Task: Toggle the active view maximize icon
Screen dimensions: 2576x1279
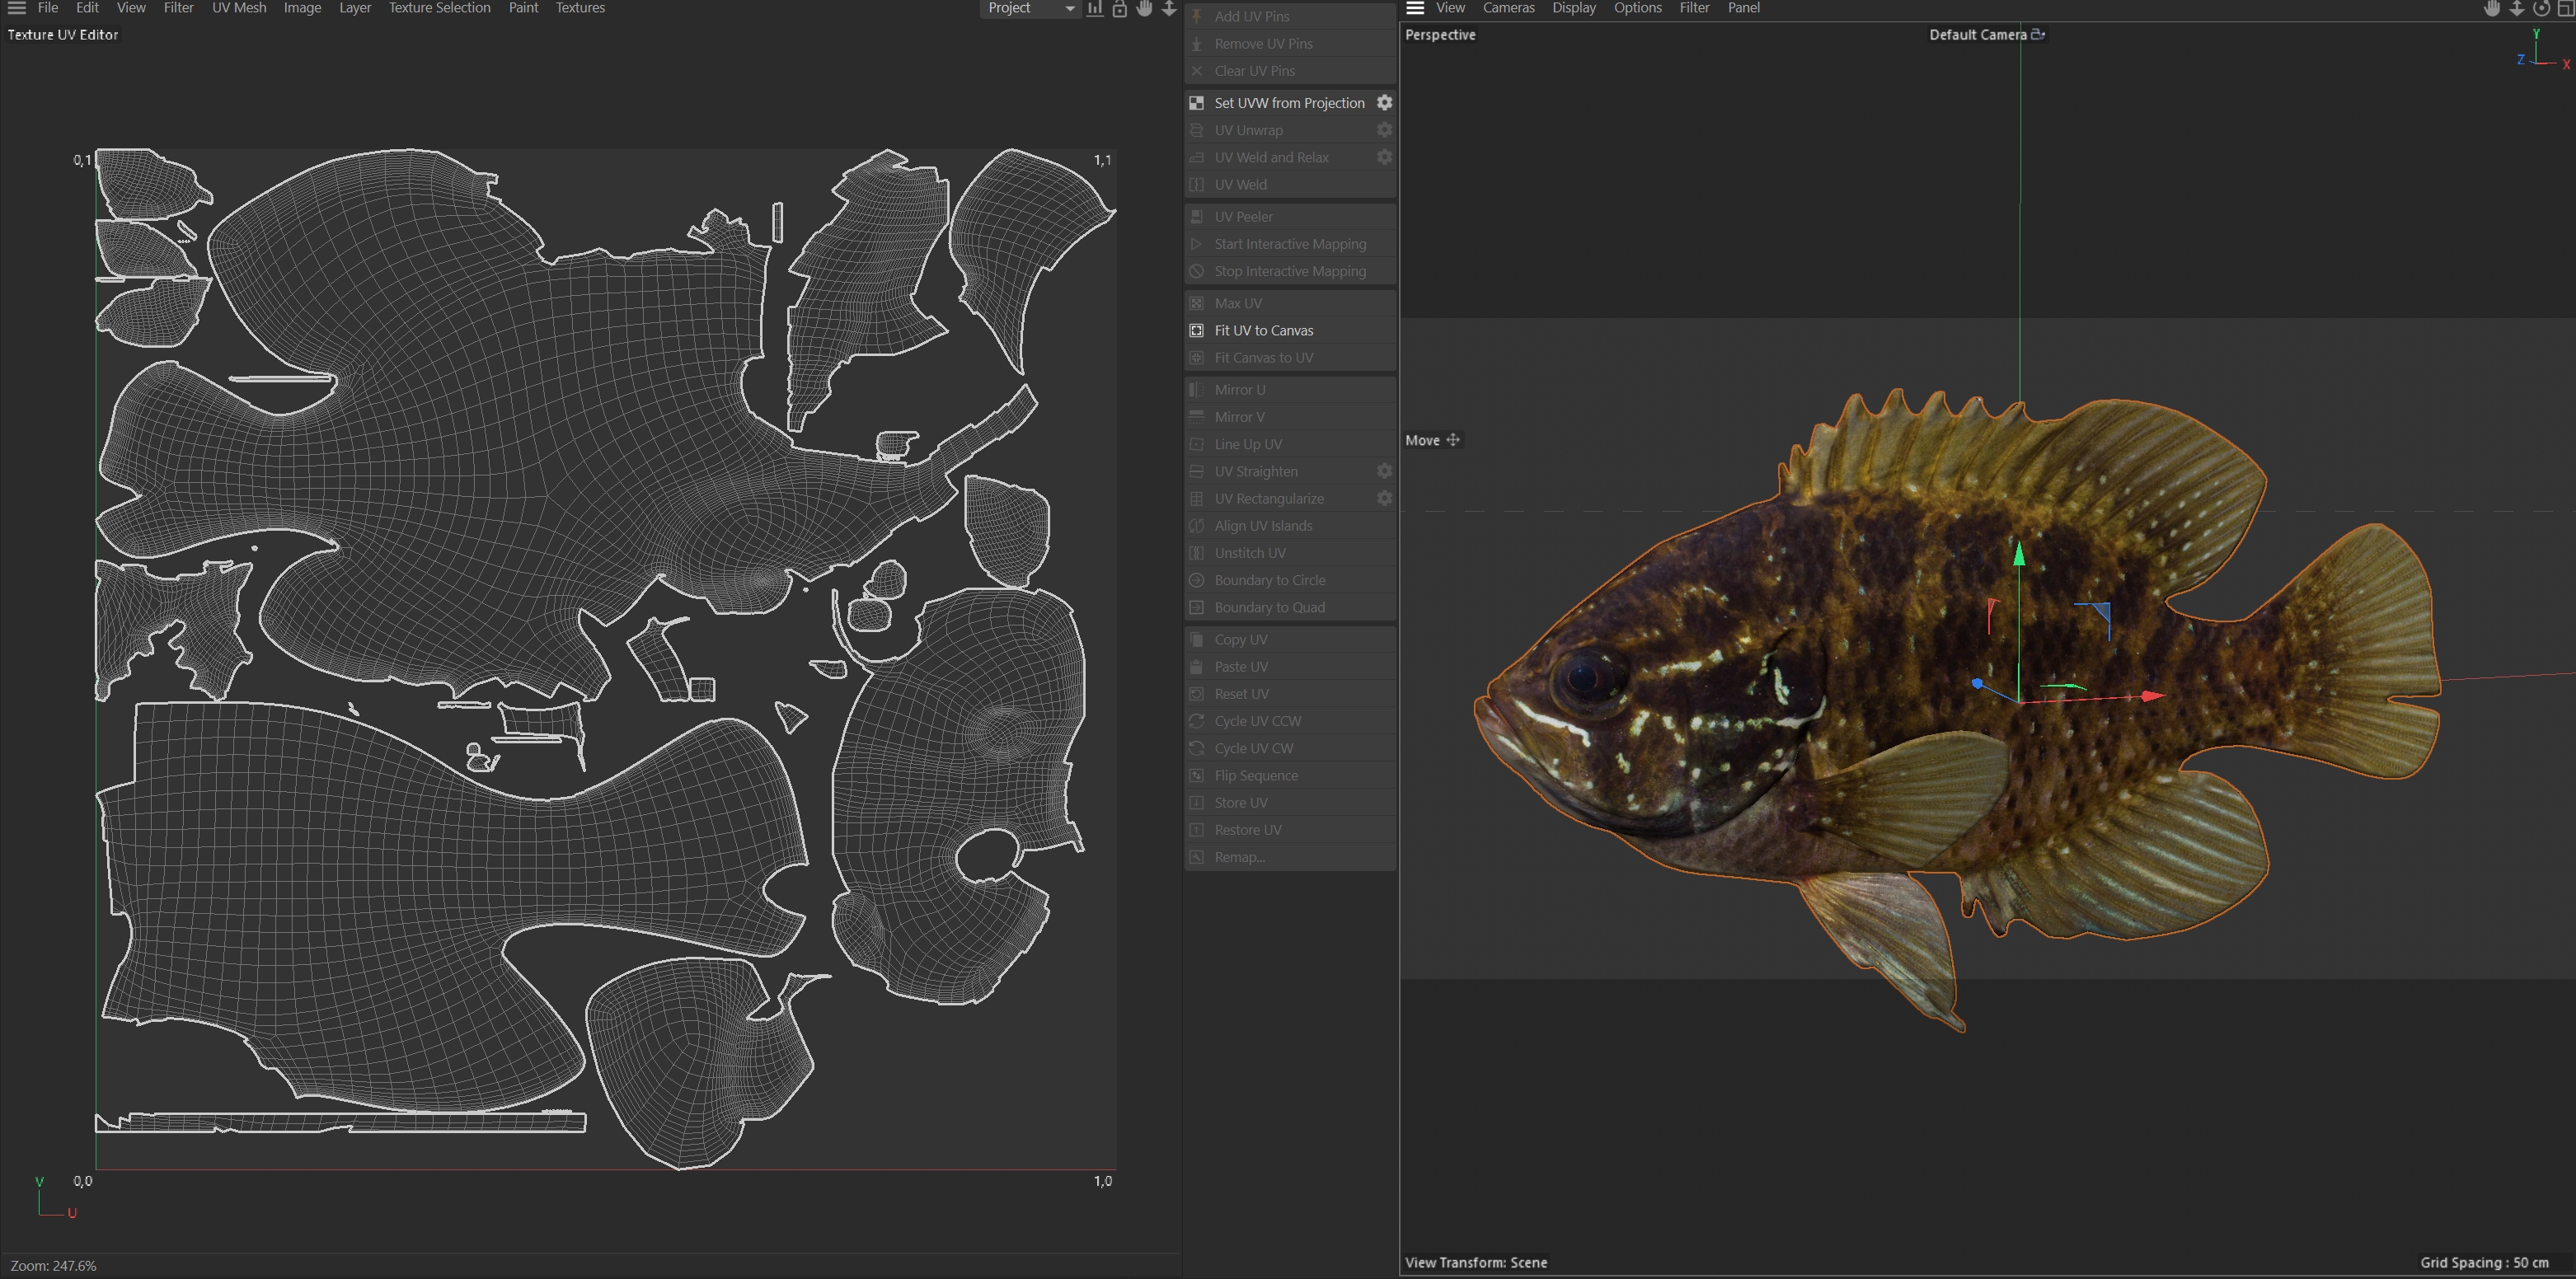Action: pyautogui.click(x=2565, y=8)
